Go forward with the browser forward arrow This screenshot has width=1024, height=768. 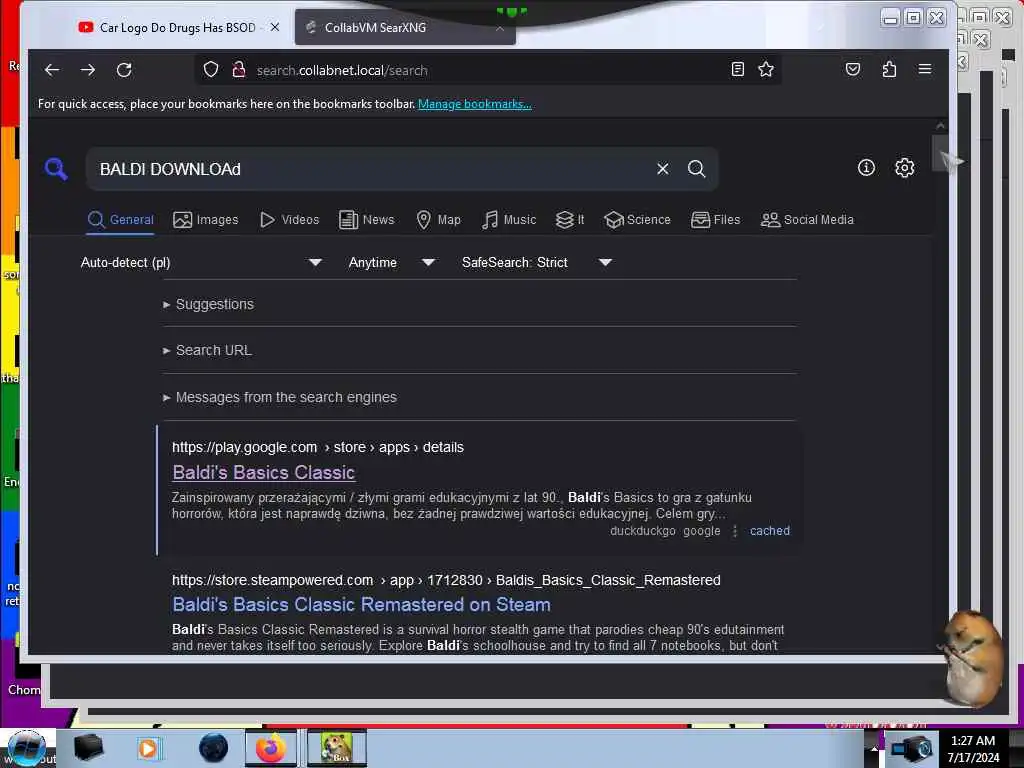(88, 70)
